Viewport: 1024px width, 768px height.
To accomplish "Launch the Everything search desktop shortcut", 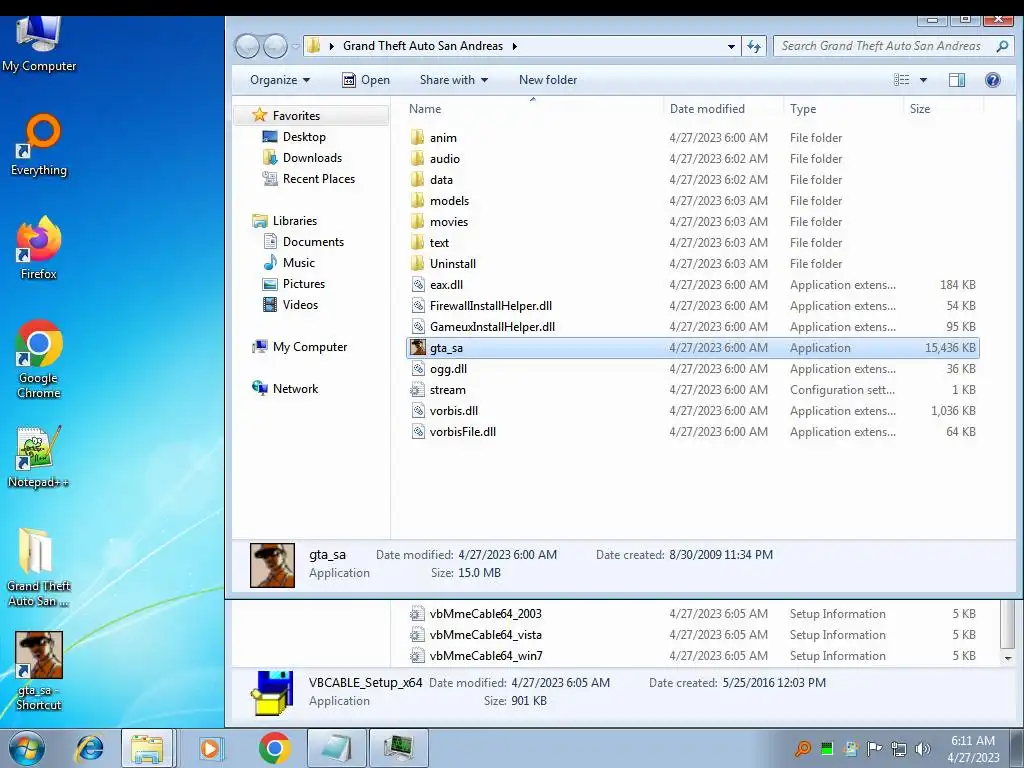I will (x=39, y=145).
